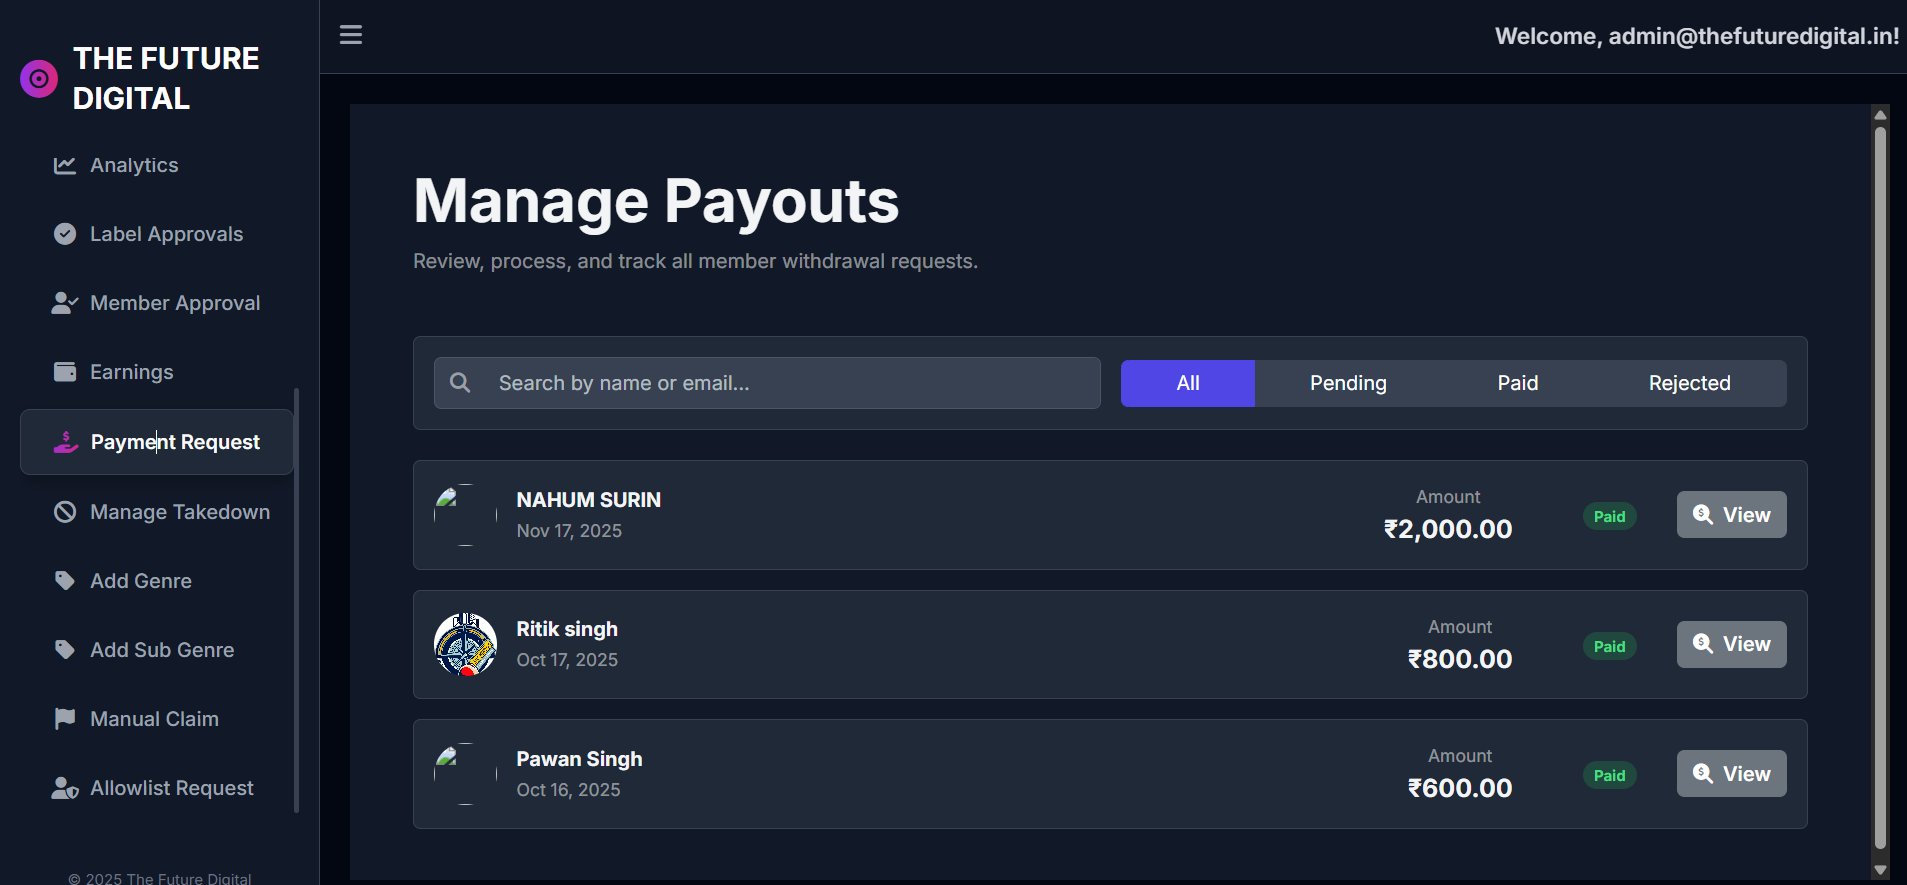Click the Analytics chart icon
The image size is (1907, 885).
tap(65, 165)
